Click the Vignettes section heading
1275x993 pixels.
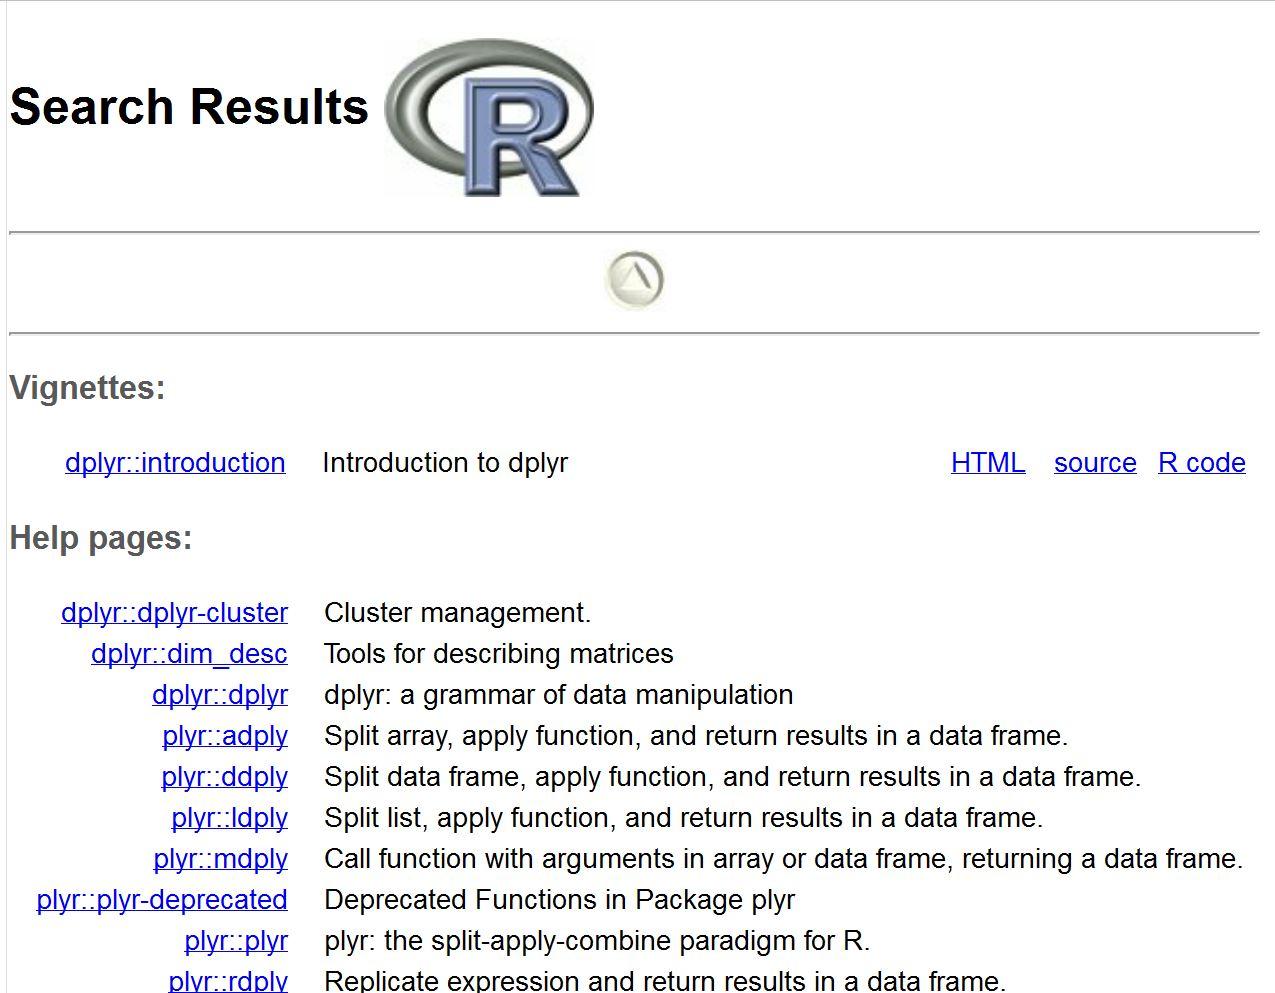(87, 388)
